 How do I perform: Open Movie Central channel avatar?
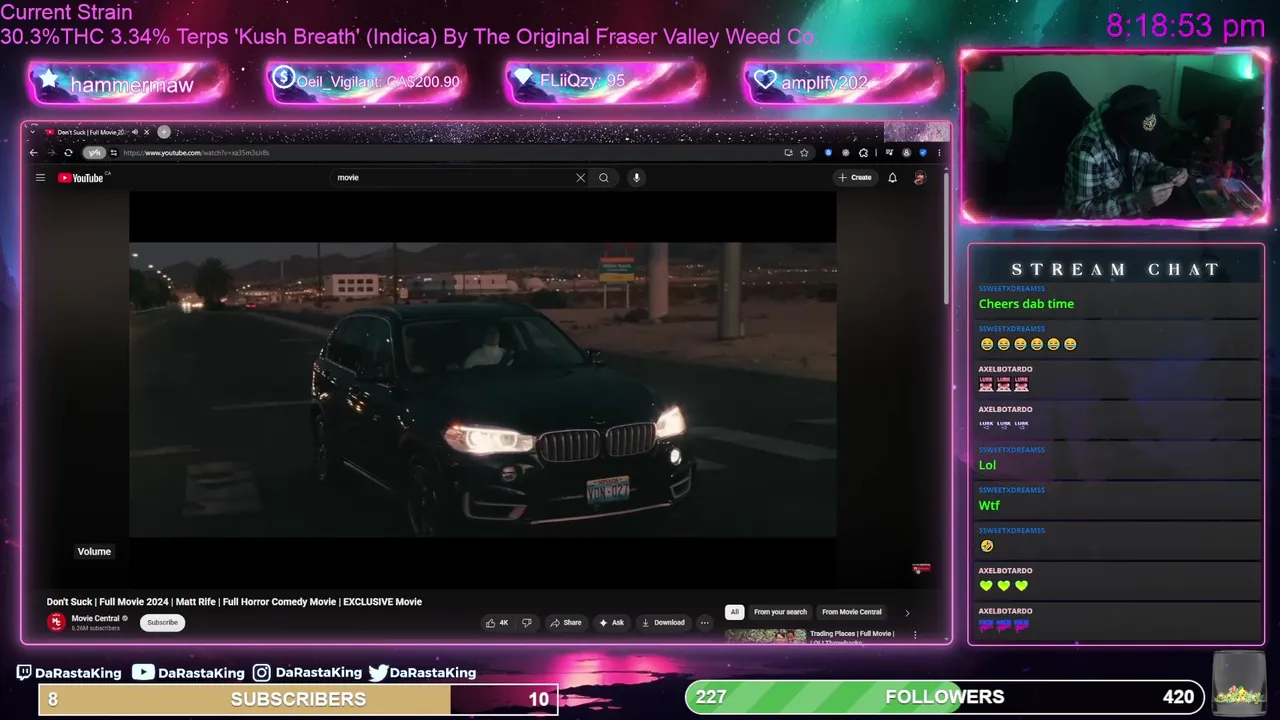56,622
